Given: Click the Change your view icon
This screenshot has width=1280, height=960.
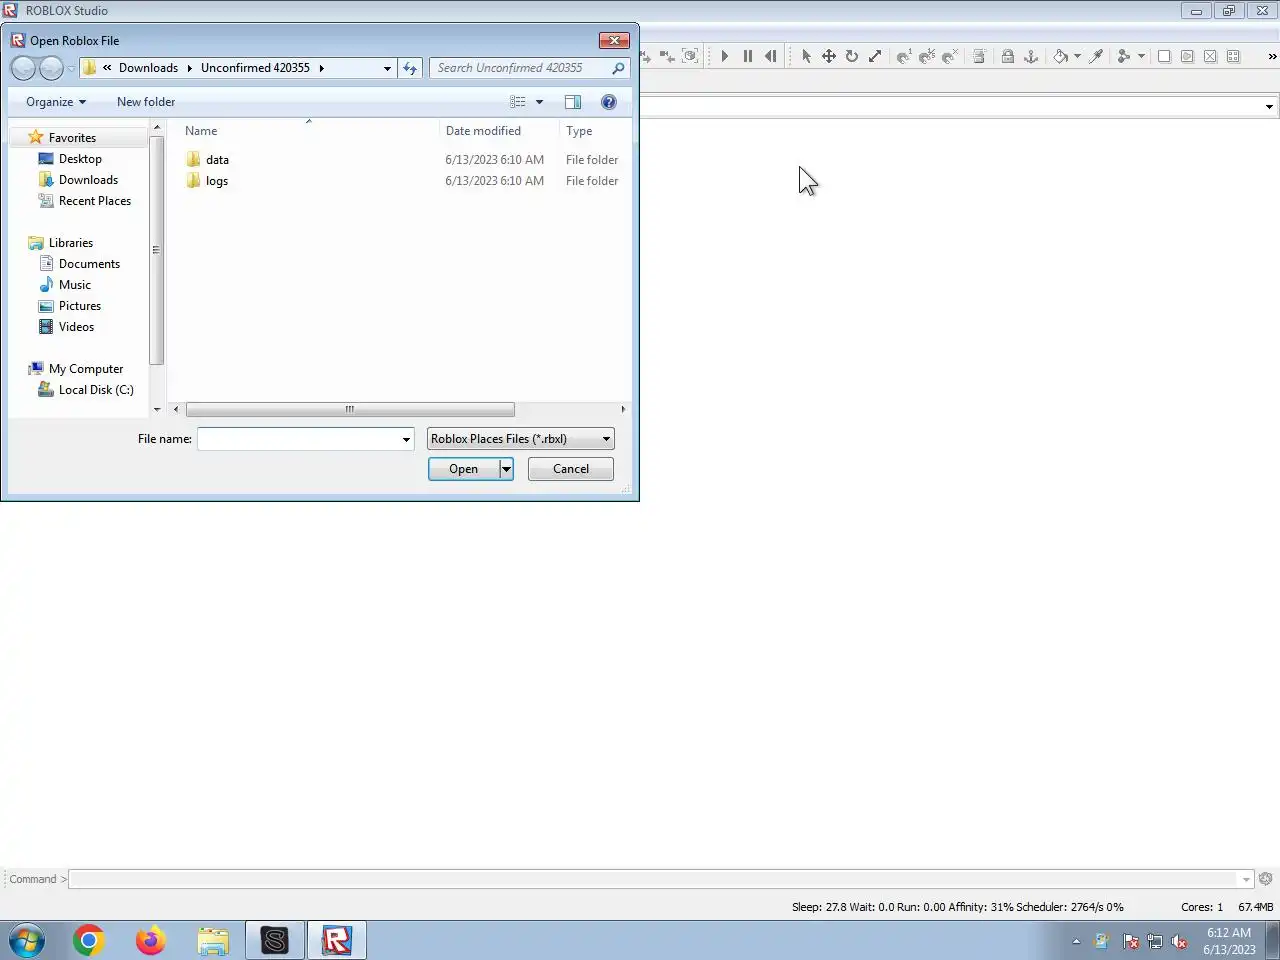Looking at the screenshot, I should click(x=517, y=102).
